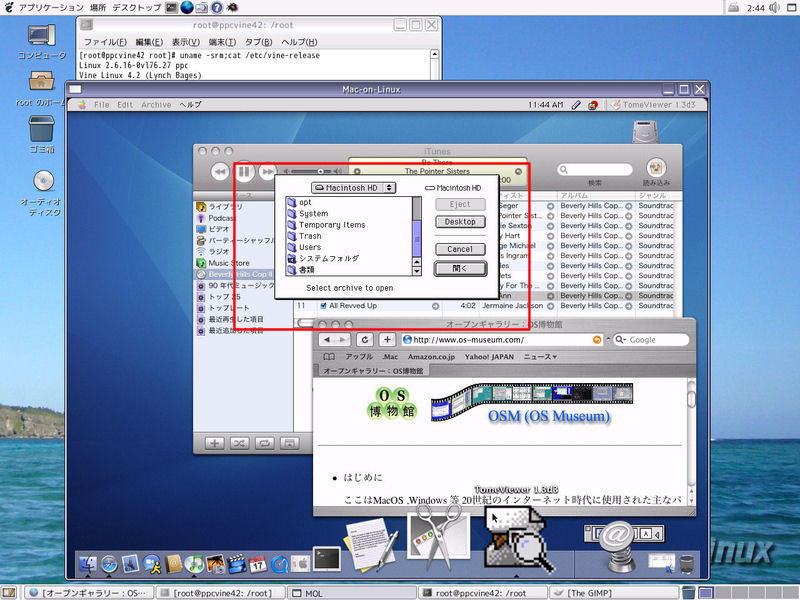Click Yahoo! JAPAN bookmark in Safari
The height and width of the screenshot is (600, 800).
point(489,357)
